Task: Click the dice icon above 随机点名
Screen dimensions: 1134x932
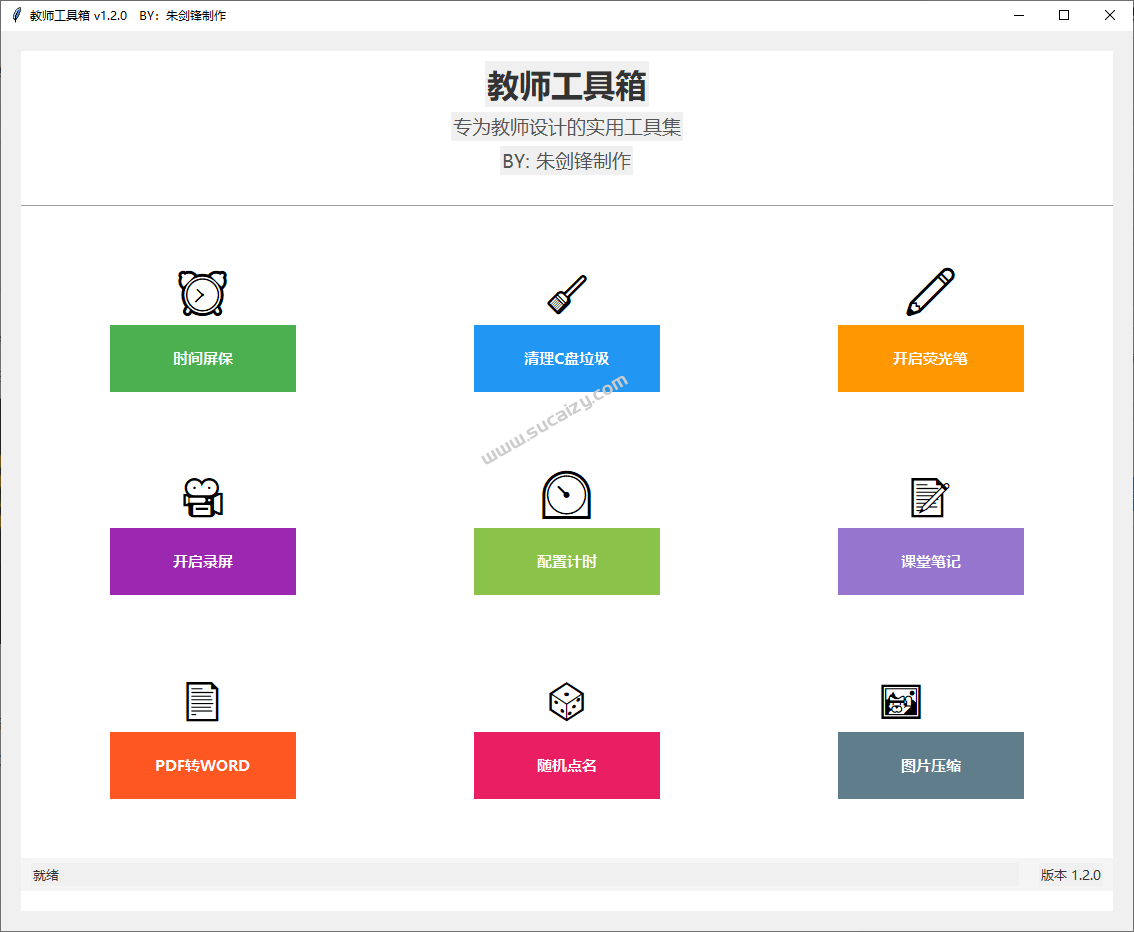Action: 566,701
